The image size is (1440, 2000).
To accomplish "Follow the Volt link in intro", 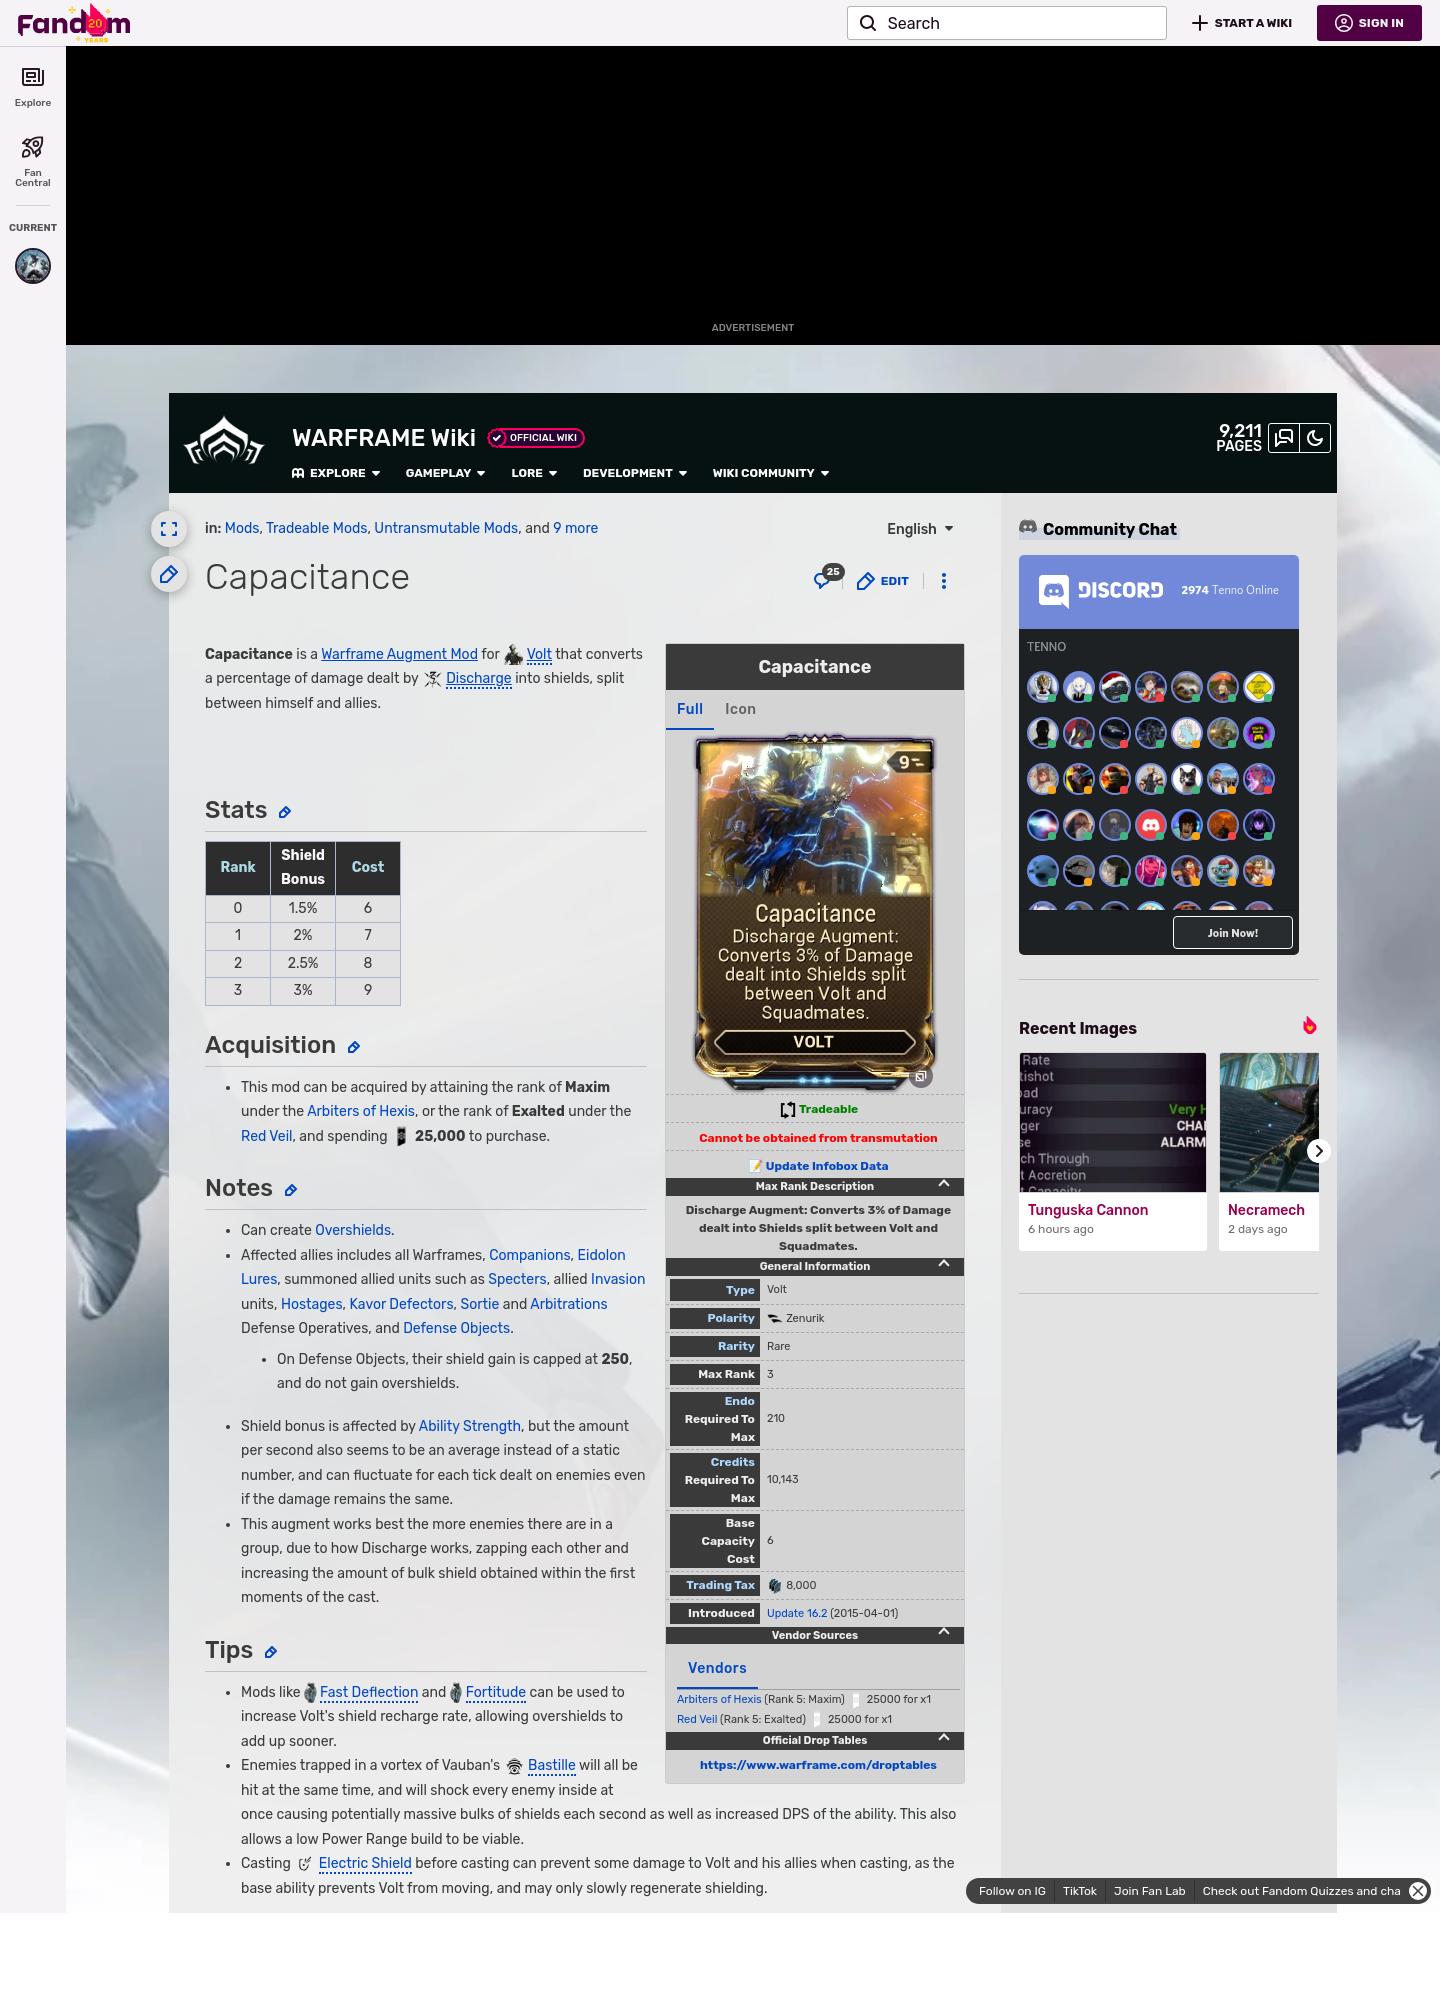I will 539,654.
